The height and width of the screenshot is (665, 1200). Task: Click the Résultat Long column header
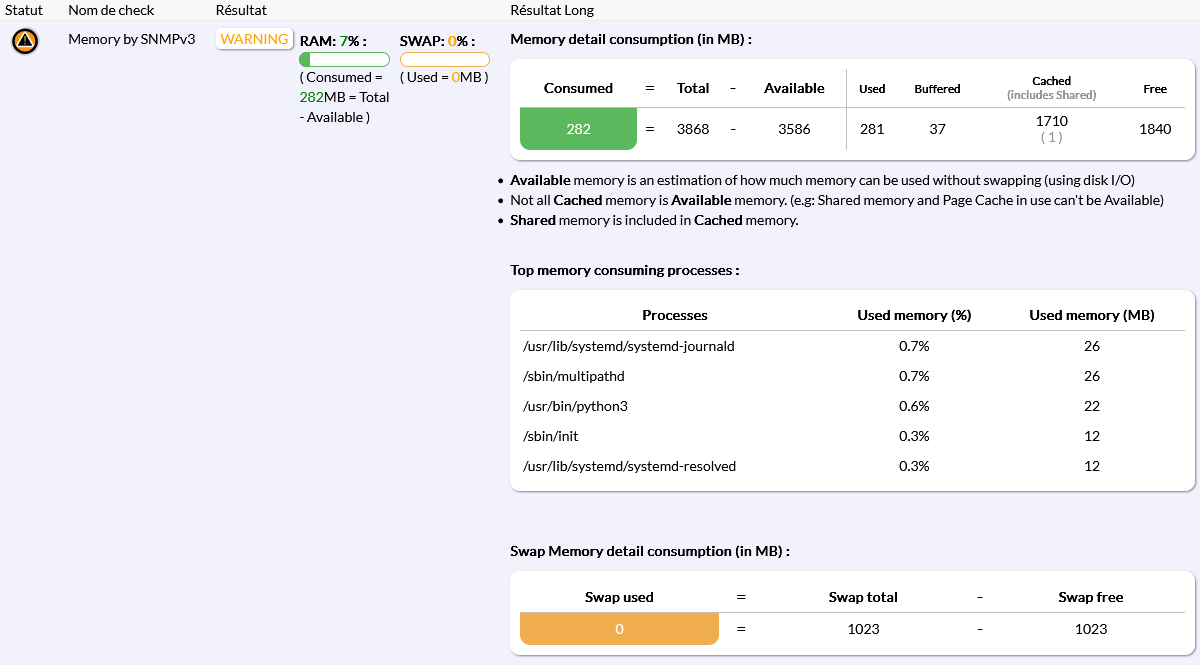pos(552,10)
